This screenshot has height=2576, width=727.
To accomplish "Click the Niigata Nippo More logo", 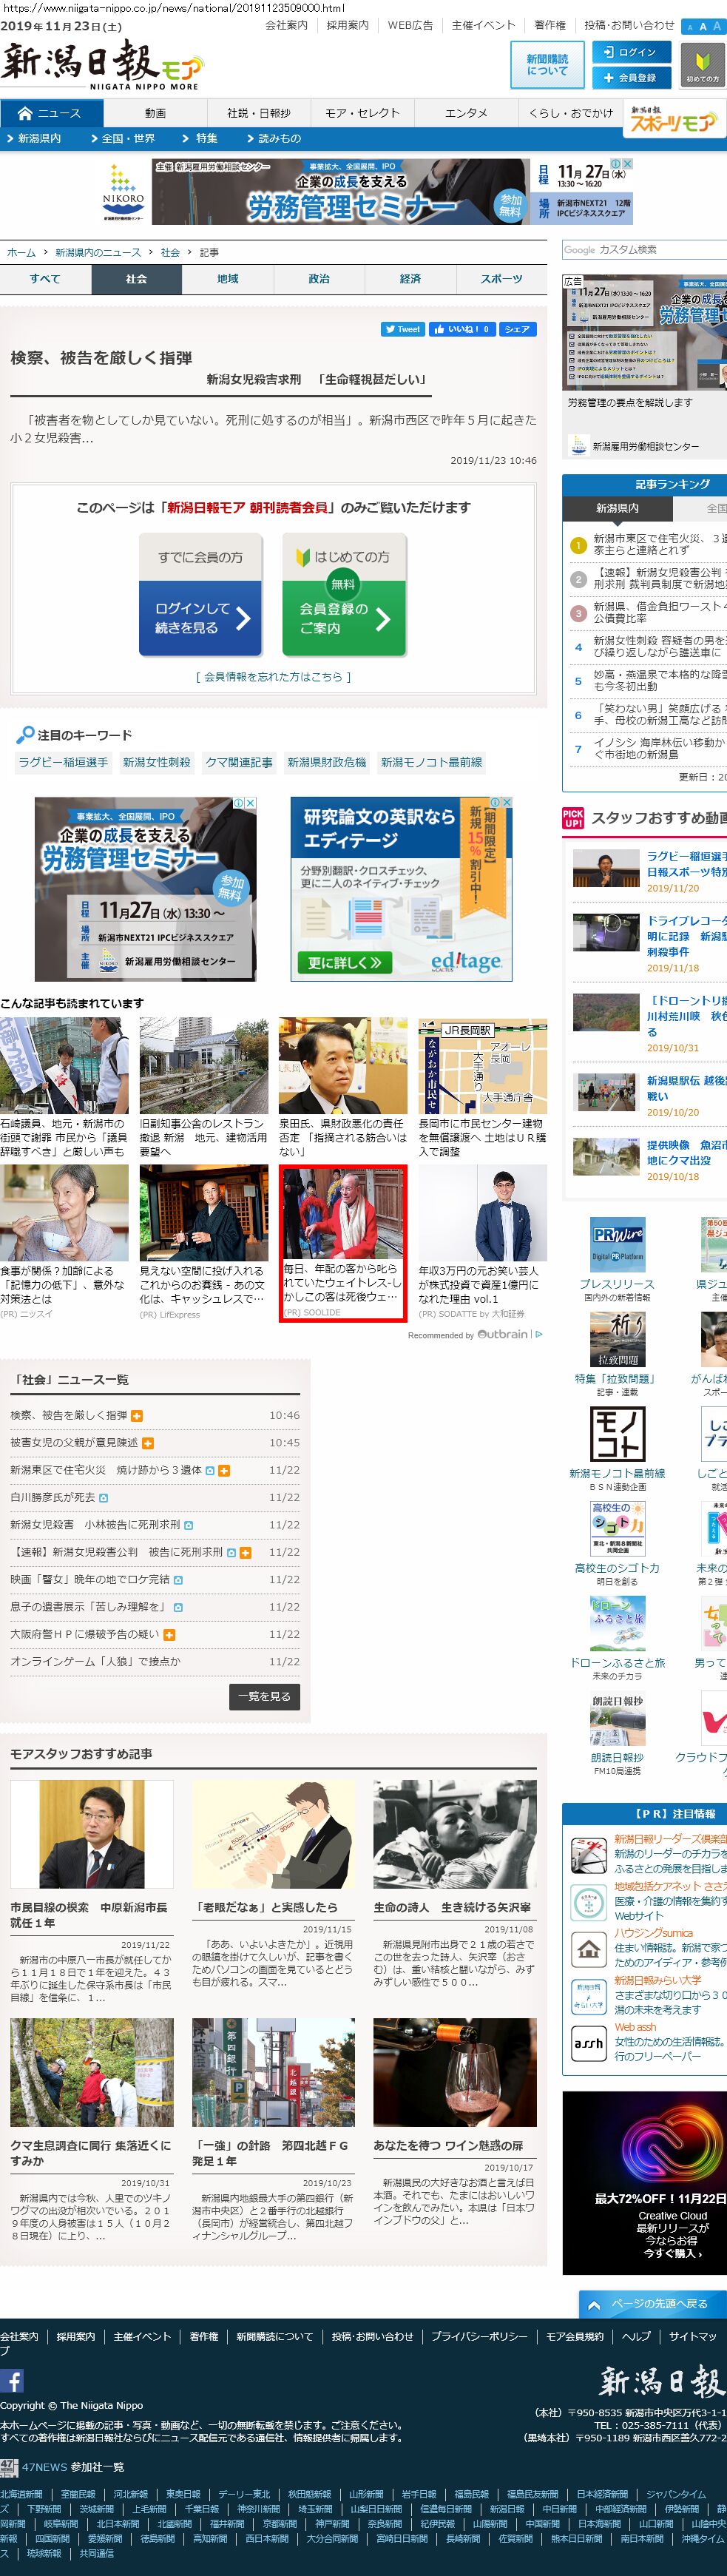I will [101, 65].
